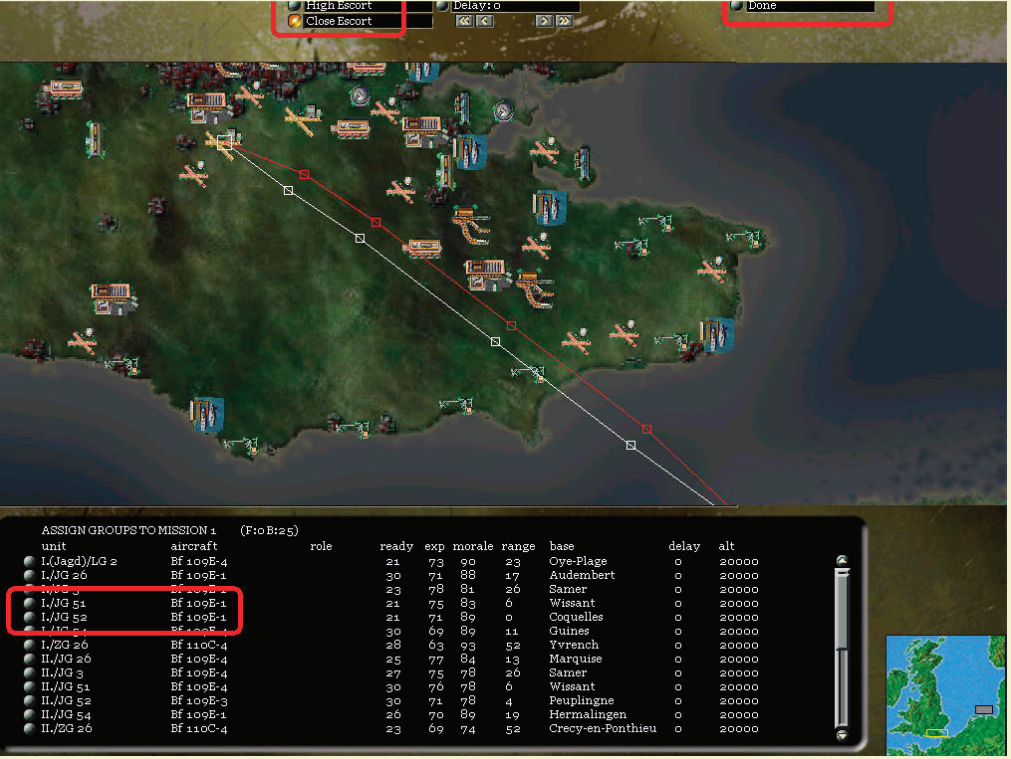Viewport: 1011px width, 759px height.
Task: Click the white waypoint square over the sea
Action: [631, 445]
